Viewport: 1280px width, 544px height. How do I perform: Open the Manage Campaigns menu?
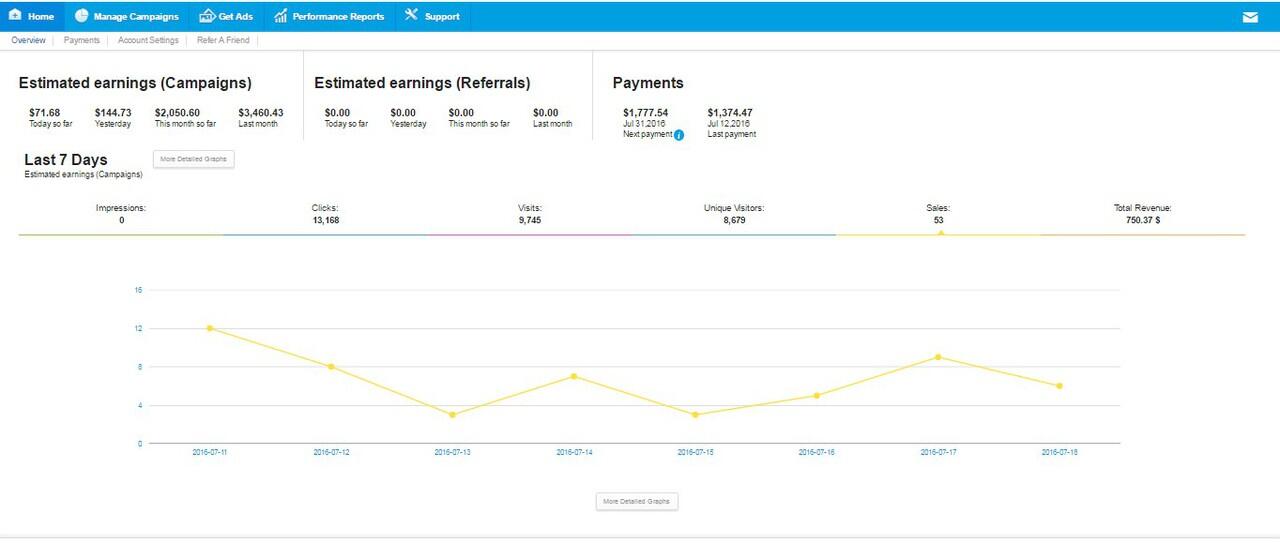(127, 16)
